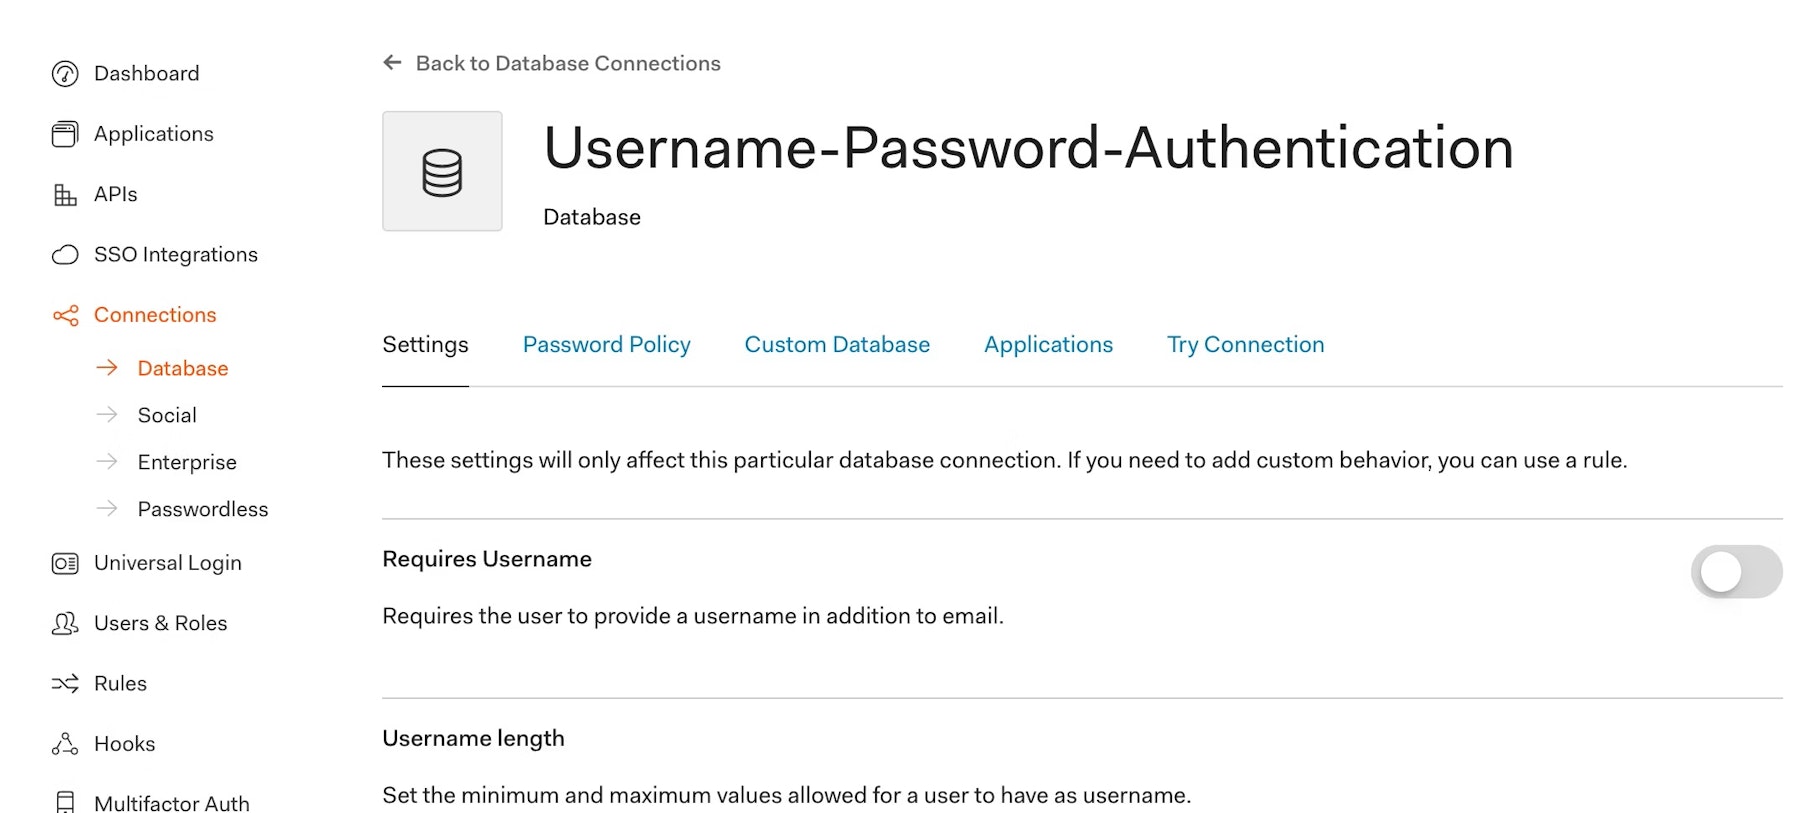Viewport: 1810px width, 813px height.
Task: Switch to the Try Connection tab
Action: (x=1245, y=344)
